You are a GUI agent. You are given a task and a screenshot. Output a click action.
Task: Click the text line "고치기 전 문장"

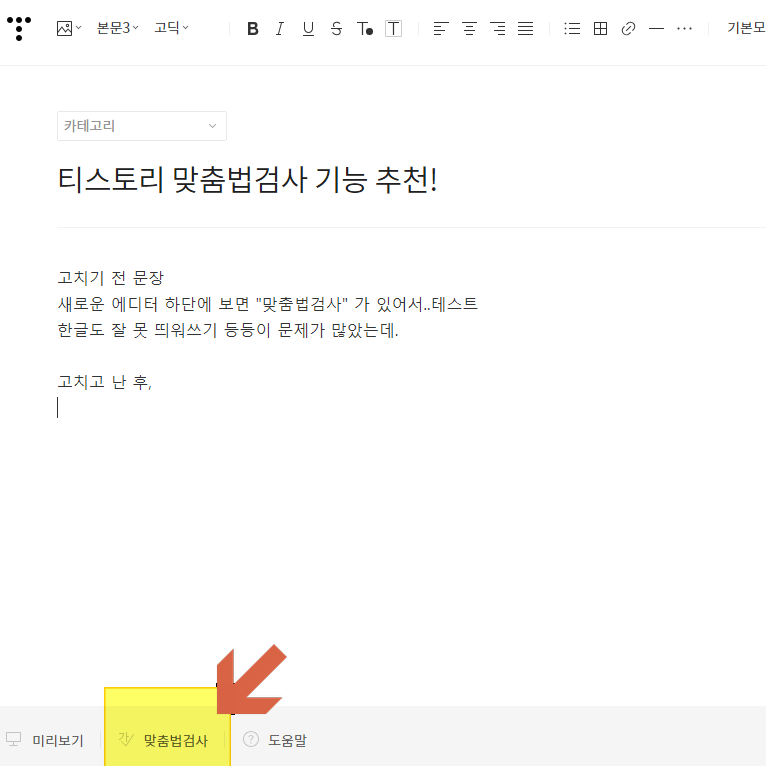111,278
